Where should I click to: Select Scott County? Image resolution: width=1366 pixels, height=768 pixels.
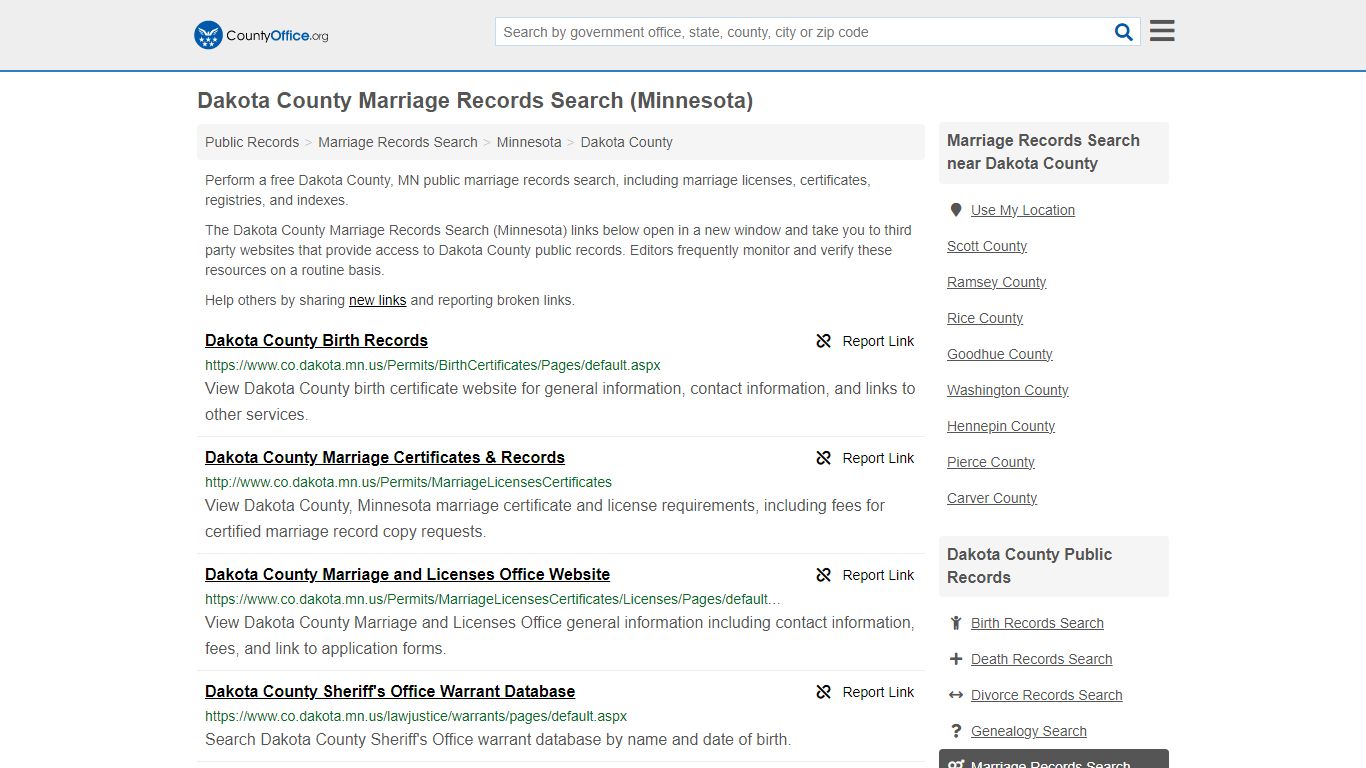click(x=987, y=246)
